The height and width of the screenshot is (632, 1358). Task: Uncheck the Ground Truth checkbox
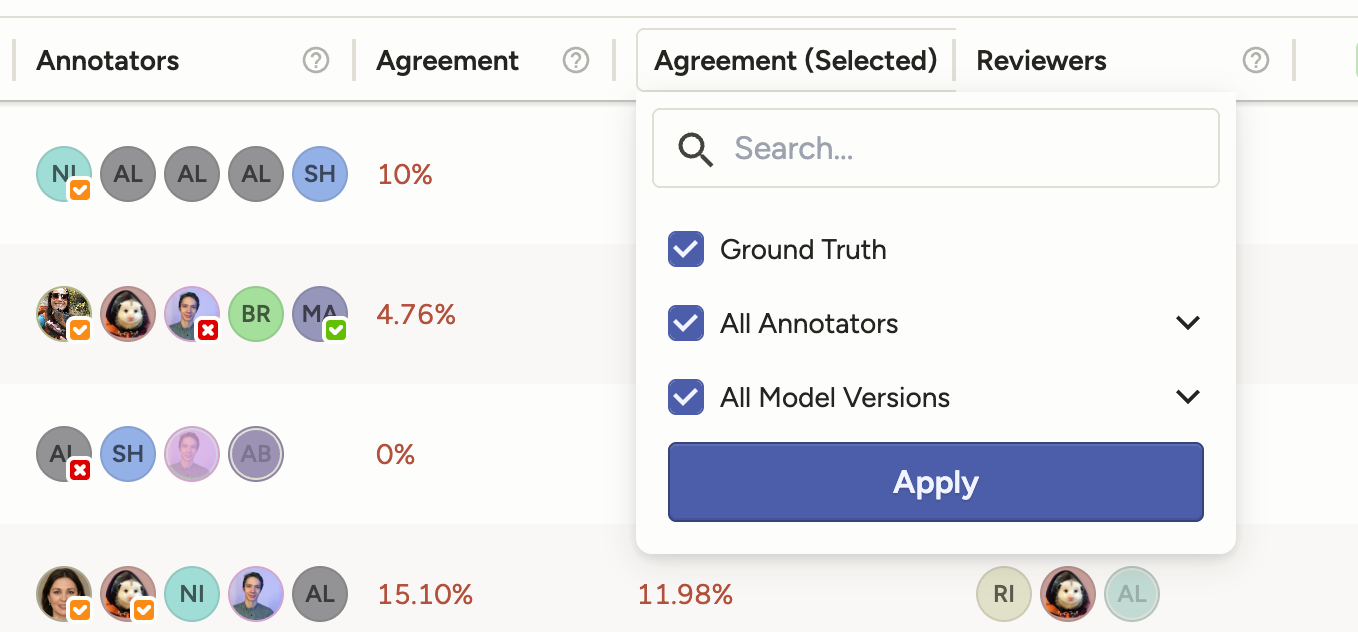click(686, 249)
